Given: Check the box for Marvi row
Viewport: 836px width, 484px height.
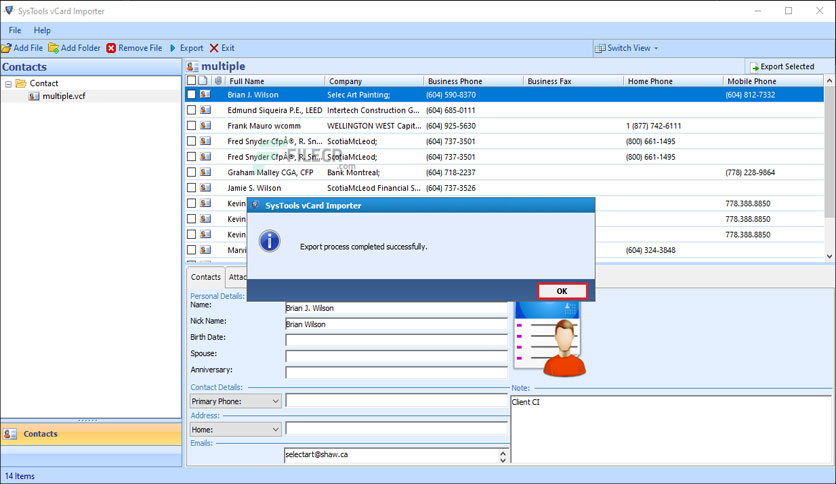Looking at the screenshot, I should point(191,249).
